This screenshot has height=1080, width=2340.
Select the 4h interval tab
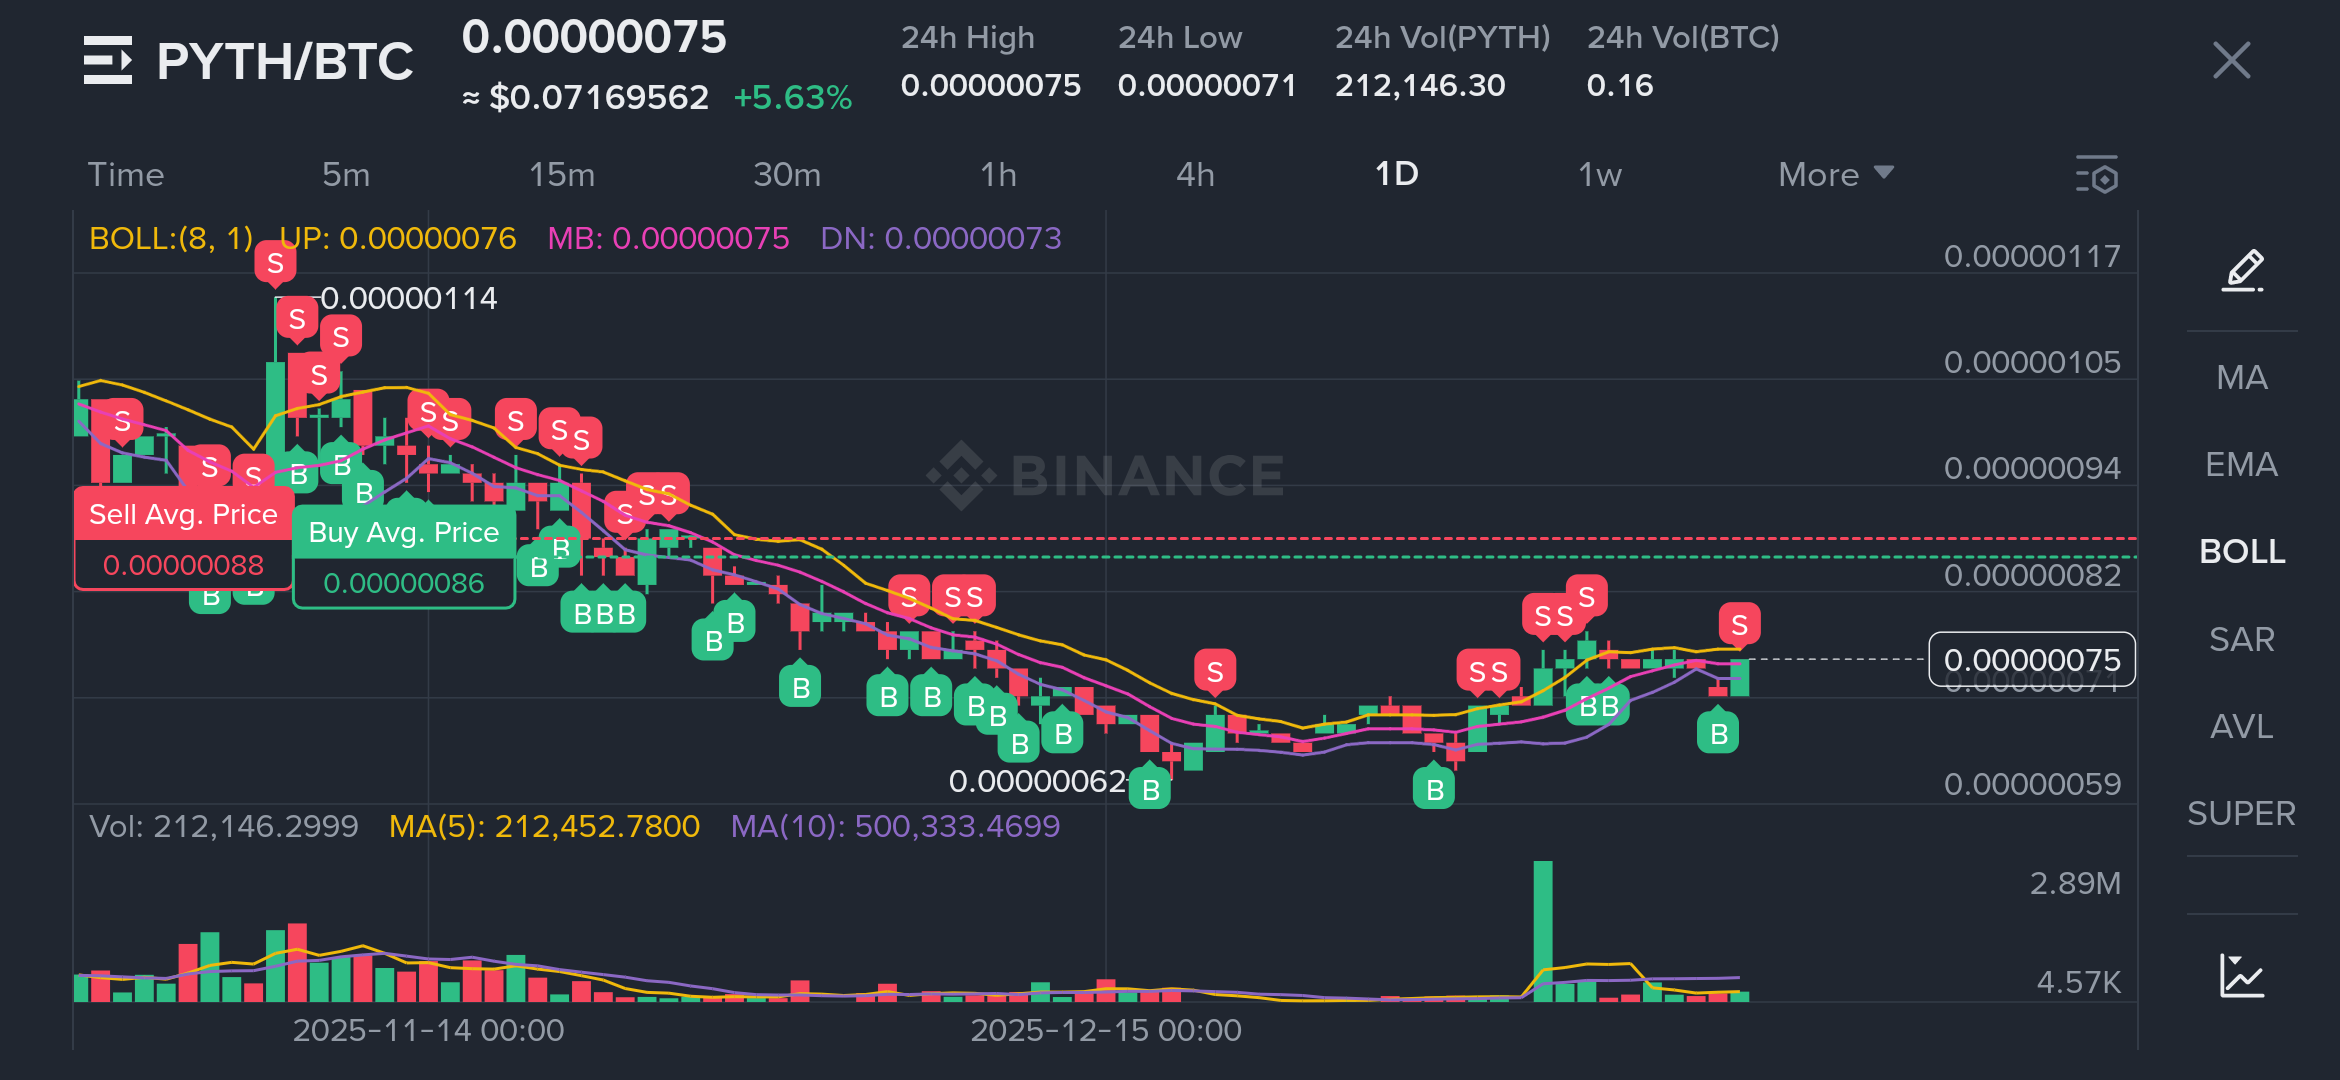(1195, 175)
